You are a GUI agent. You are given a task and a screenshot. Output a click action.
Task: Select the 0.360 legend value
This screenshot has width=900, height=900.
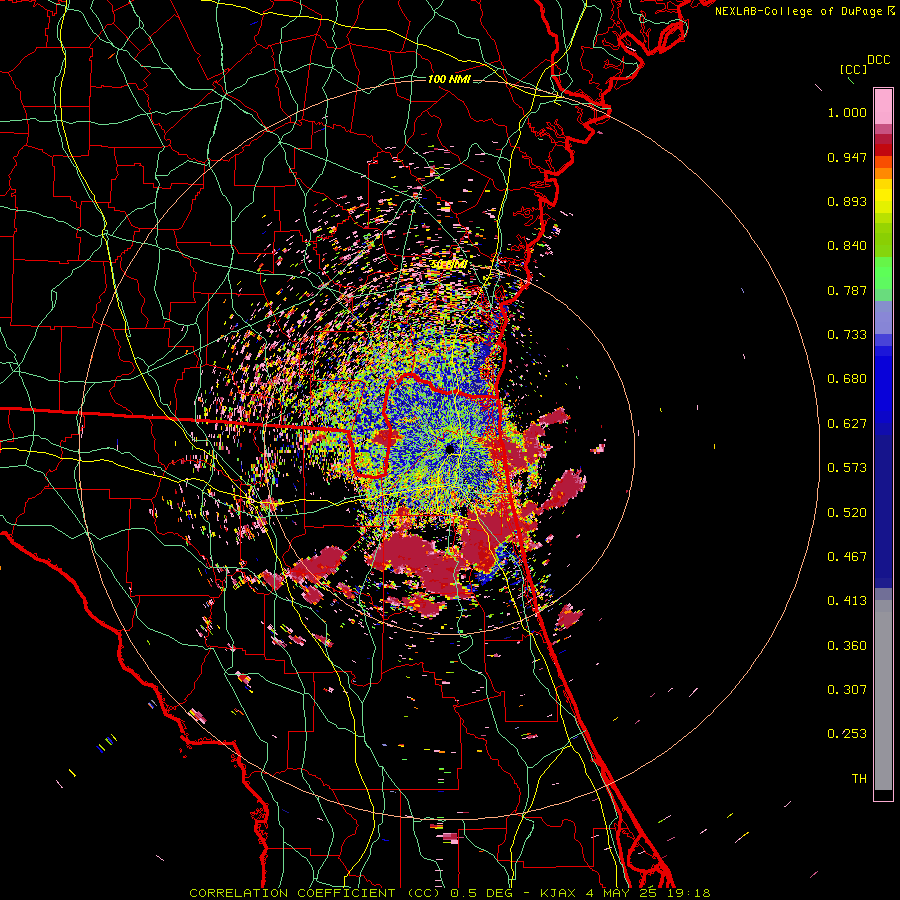point(847,646)
